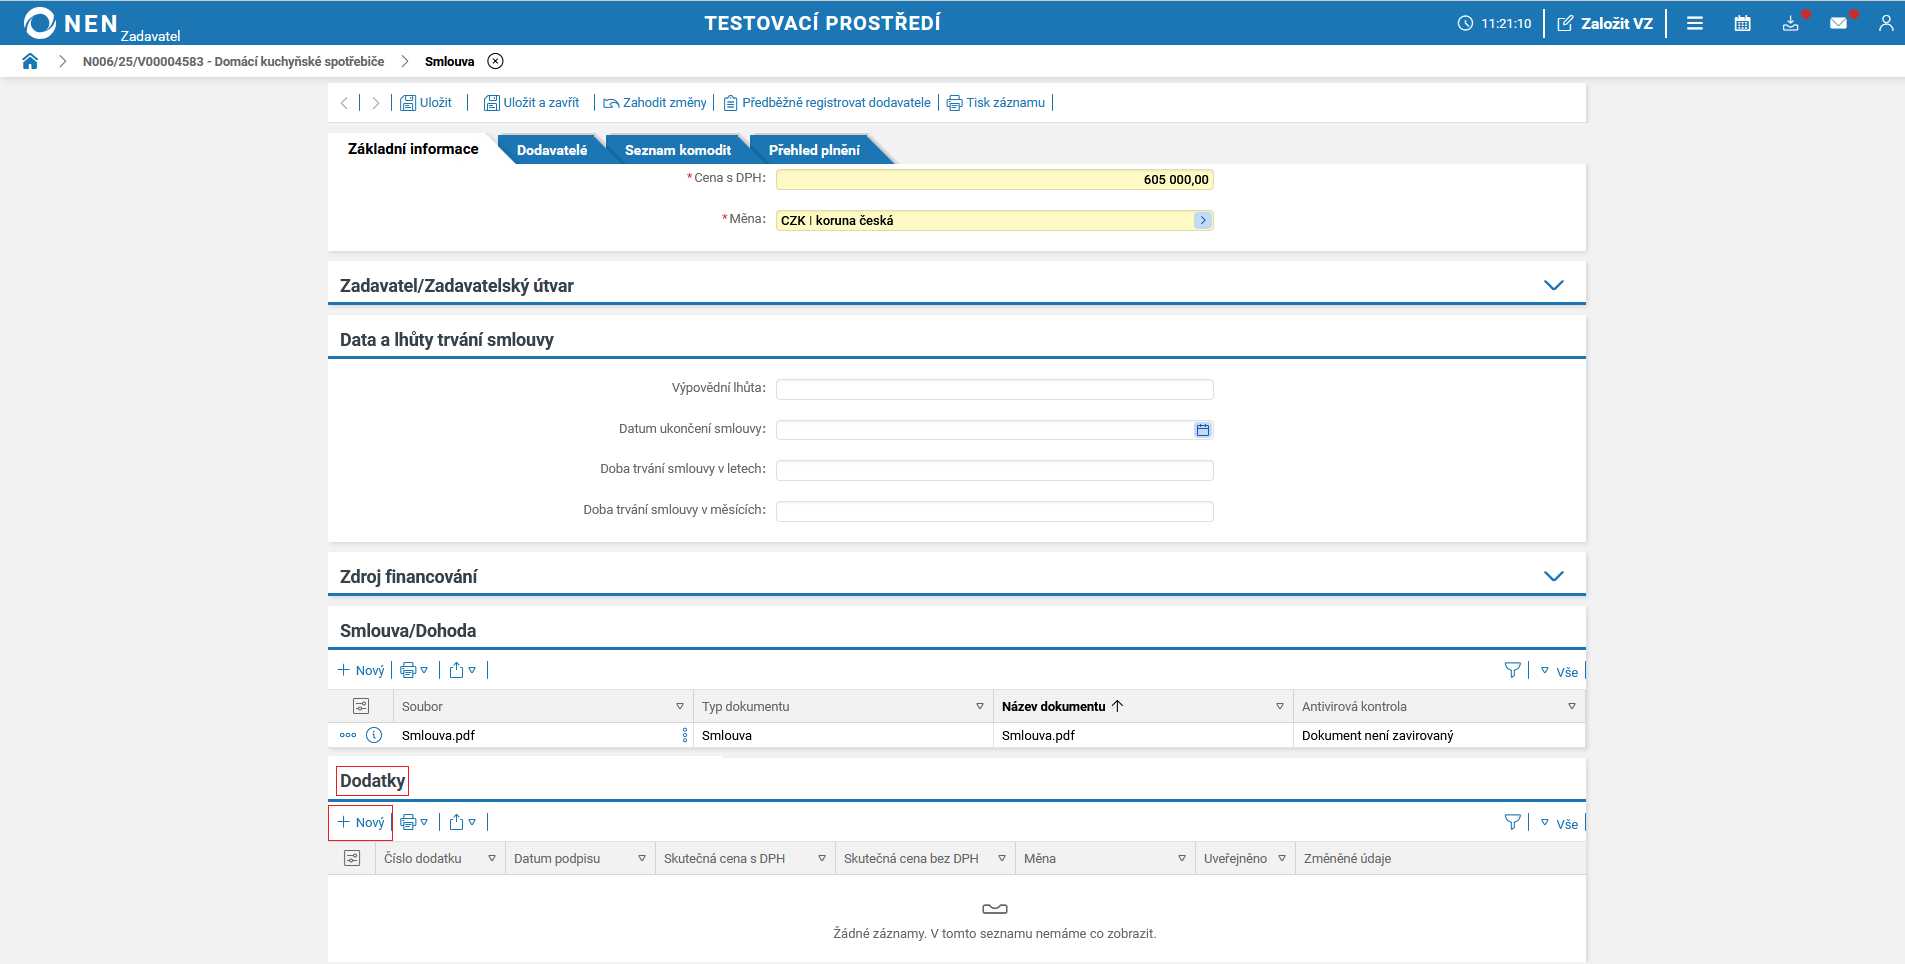Open column settings in Dodatky table
The width and height of the screenshot is (1905, 964).
[352, 858]
